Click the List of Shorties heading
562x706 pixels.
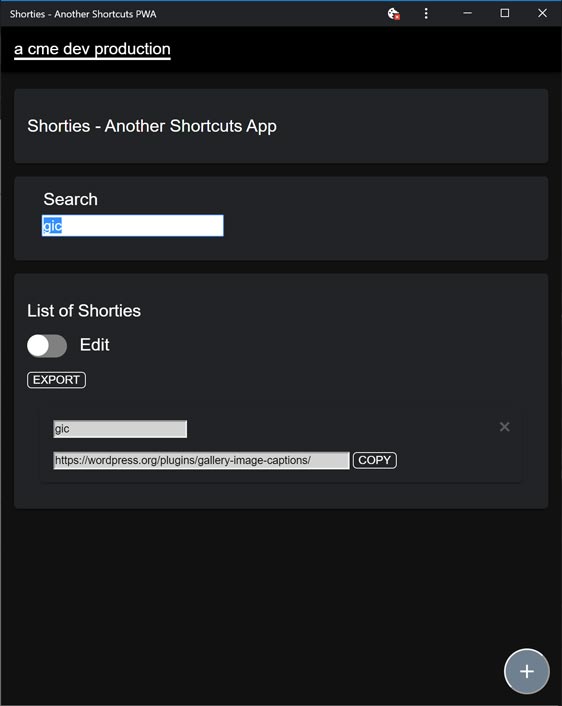pyautogui.click(x=84, y=311)
